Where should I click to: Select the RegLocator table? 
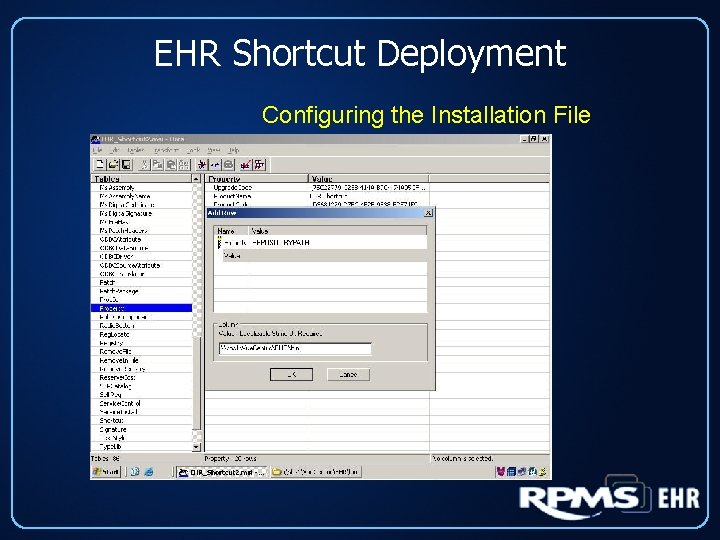(x=141, y=334)
